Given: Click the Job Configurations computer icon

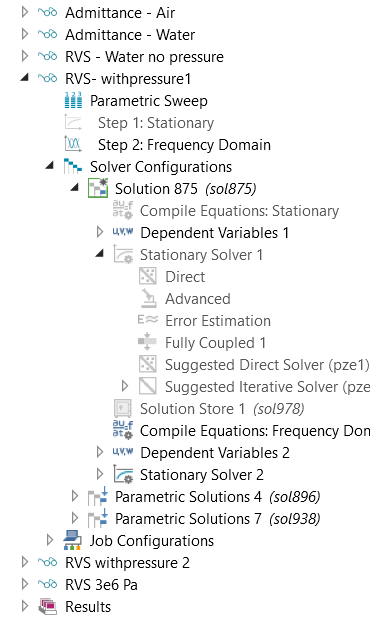Looking at the screenshot, I should click(73, 540).
